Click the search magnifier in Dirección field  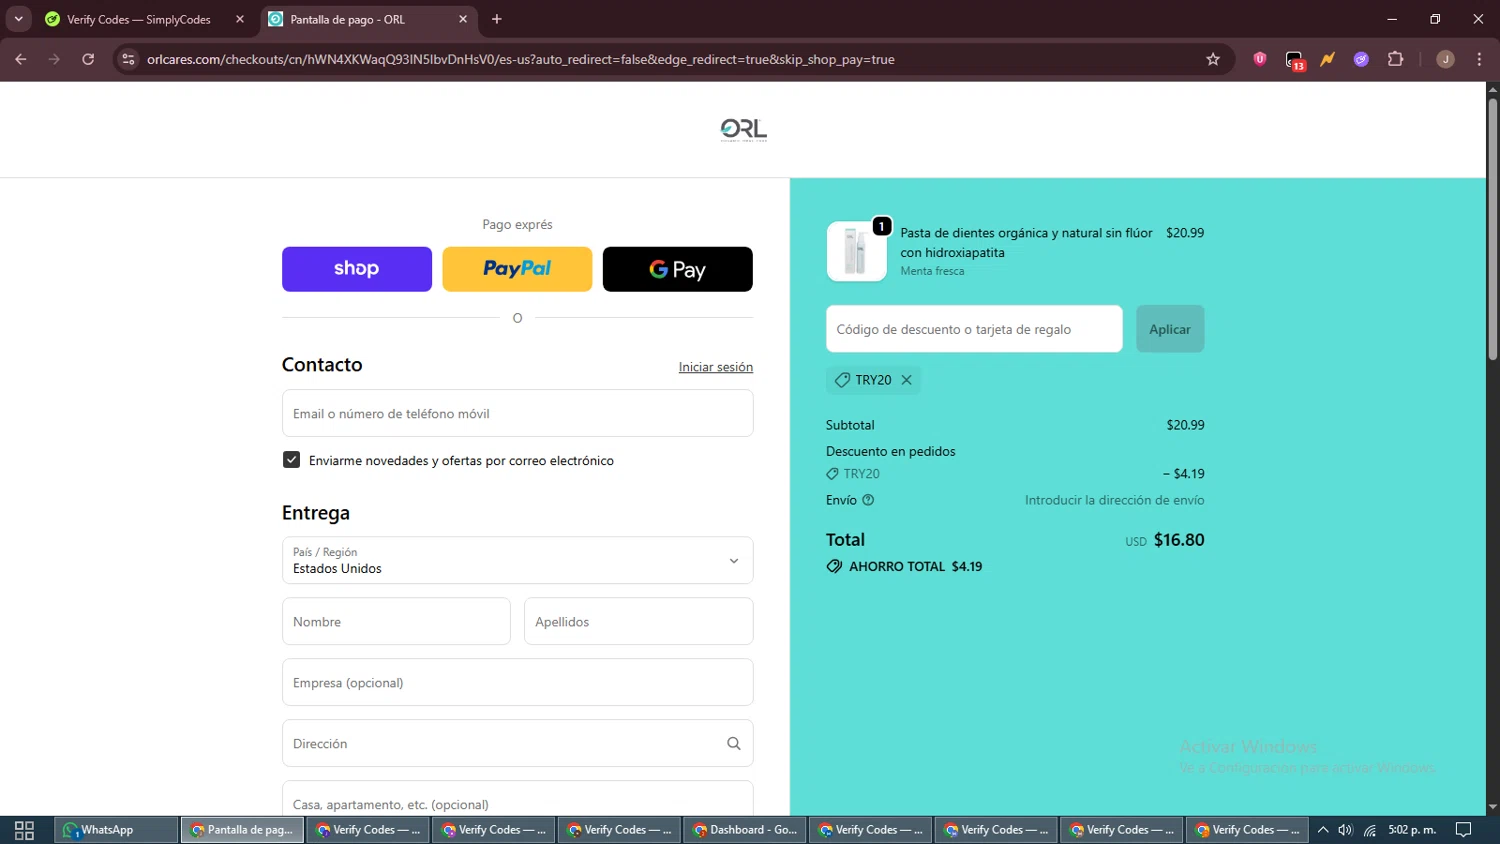pyautogui.click(x=734, y=743)
